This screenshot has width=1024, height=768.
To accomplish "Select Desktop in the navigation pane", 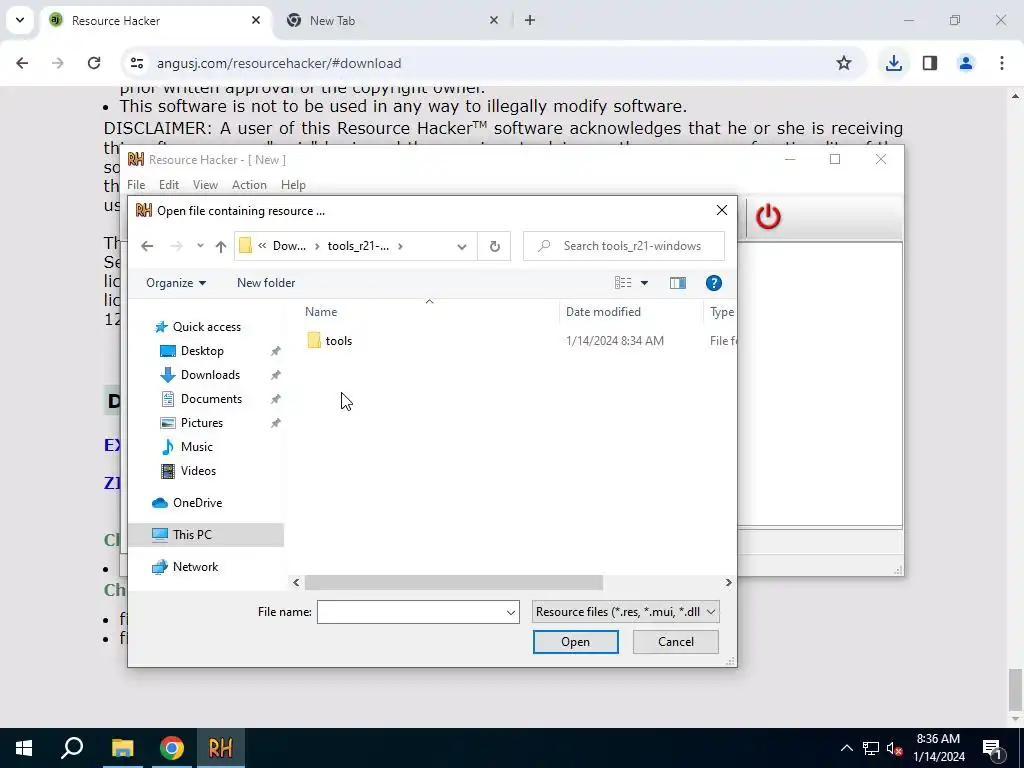I will (202, 351).
